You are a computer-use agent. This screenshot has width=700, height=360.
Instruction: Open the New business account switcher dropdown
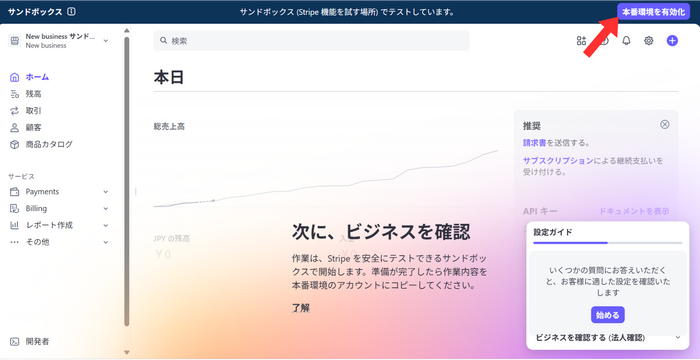click(59, 41)
